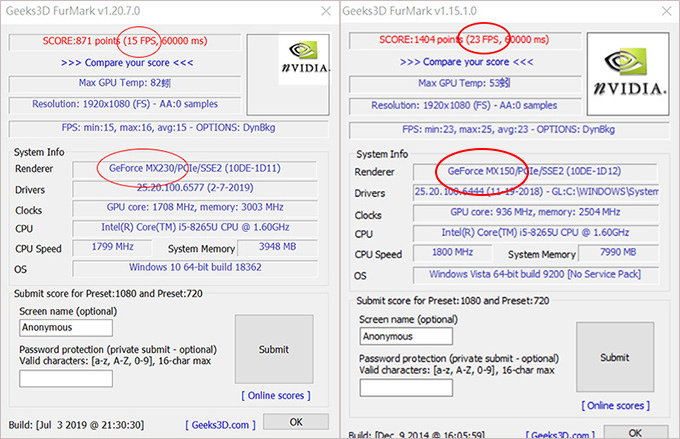The height and width of the screenshot is (439, 680).
Task: Focus the Anonymous screen name field in v1.20.7.0
Action: 66,328
